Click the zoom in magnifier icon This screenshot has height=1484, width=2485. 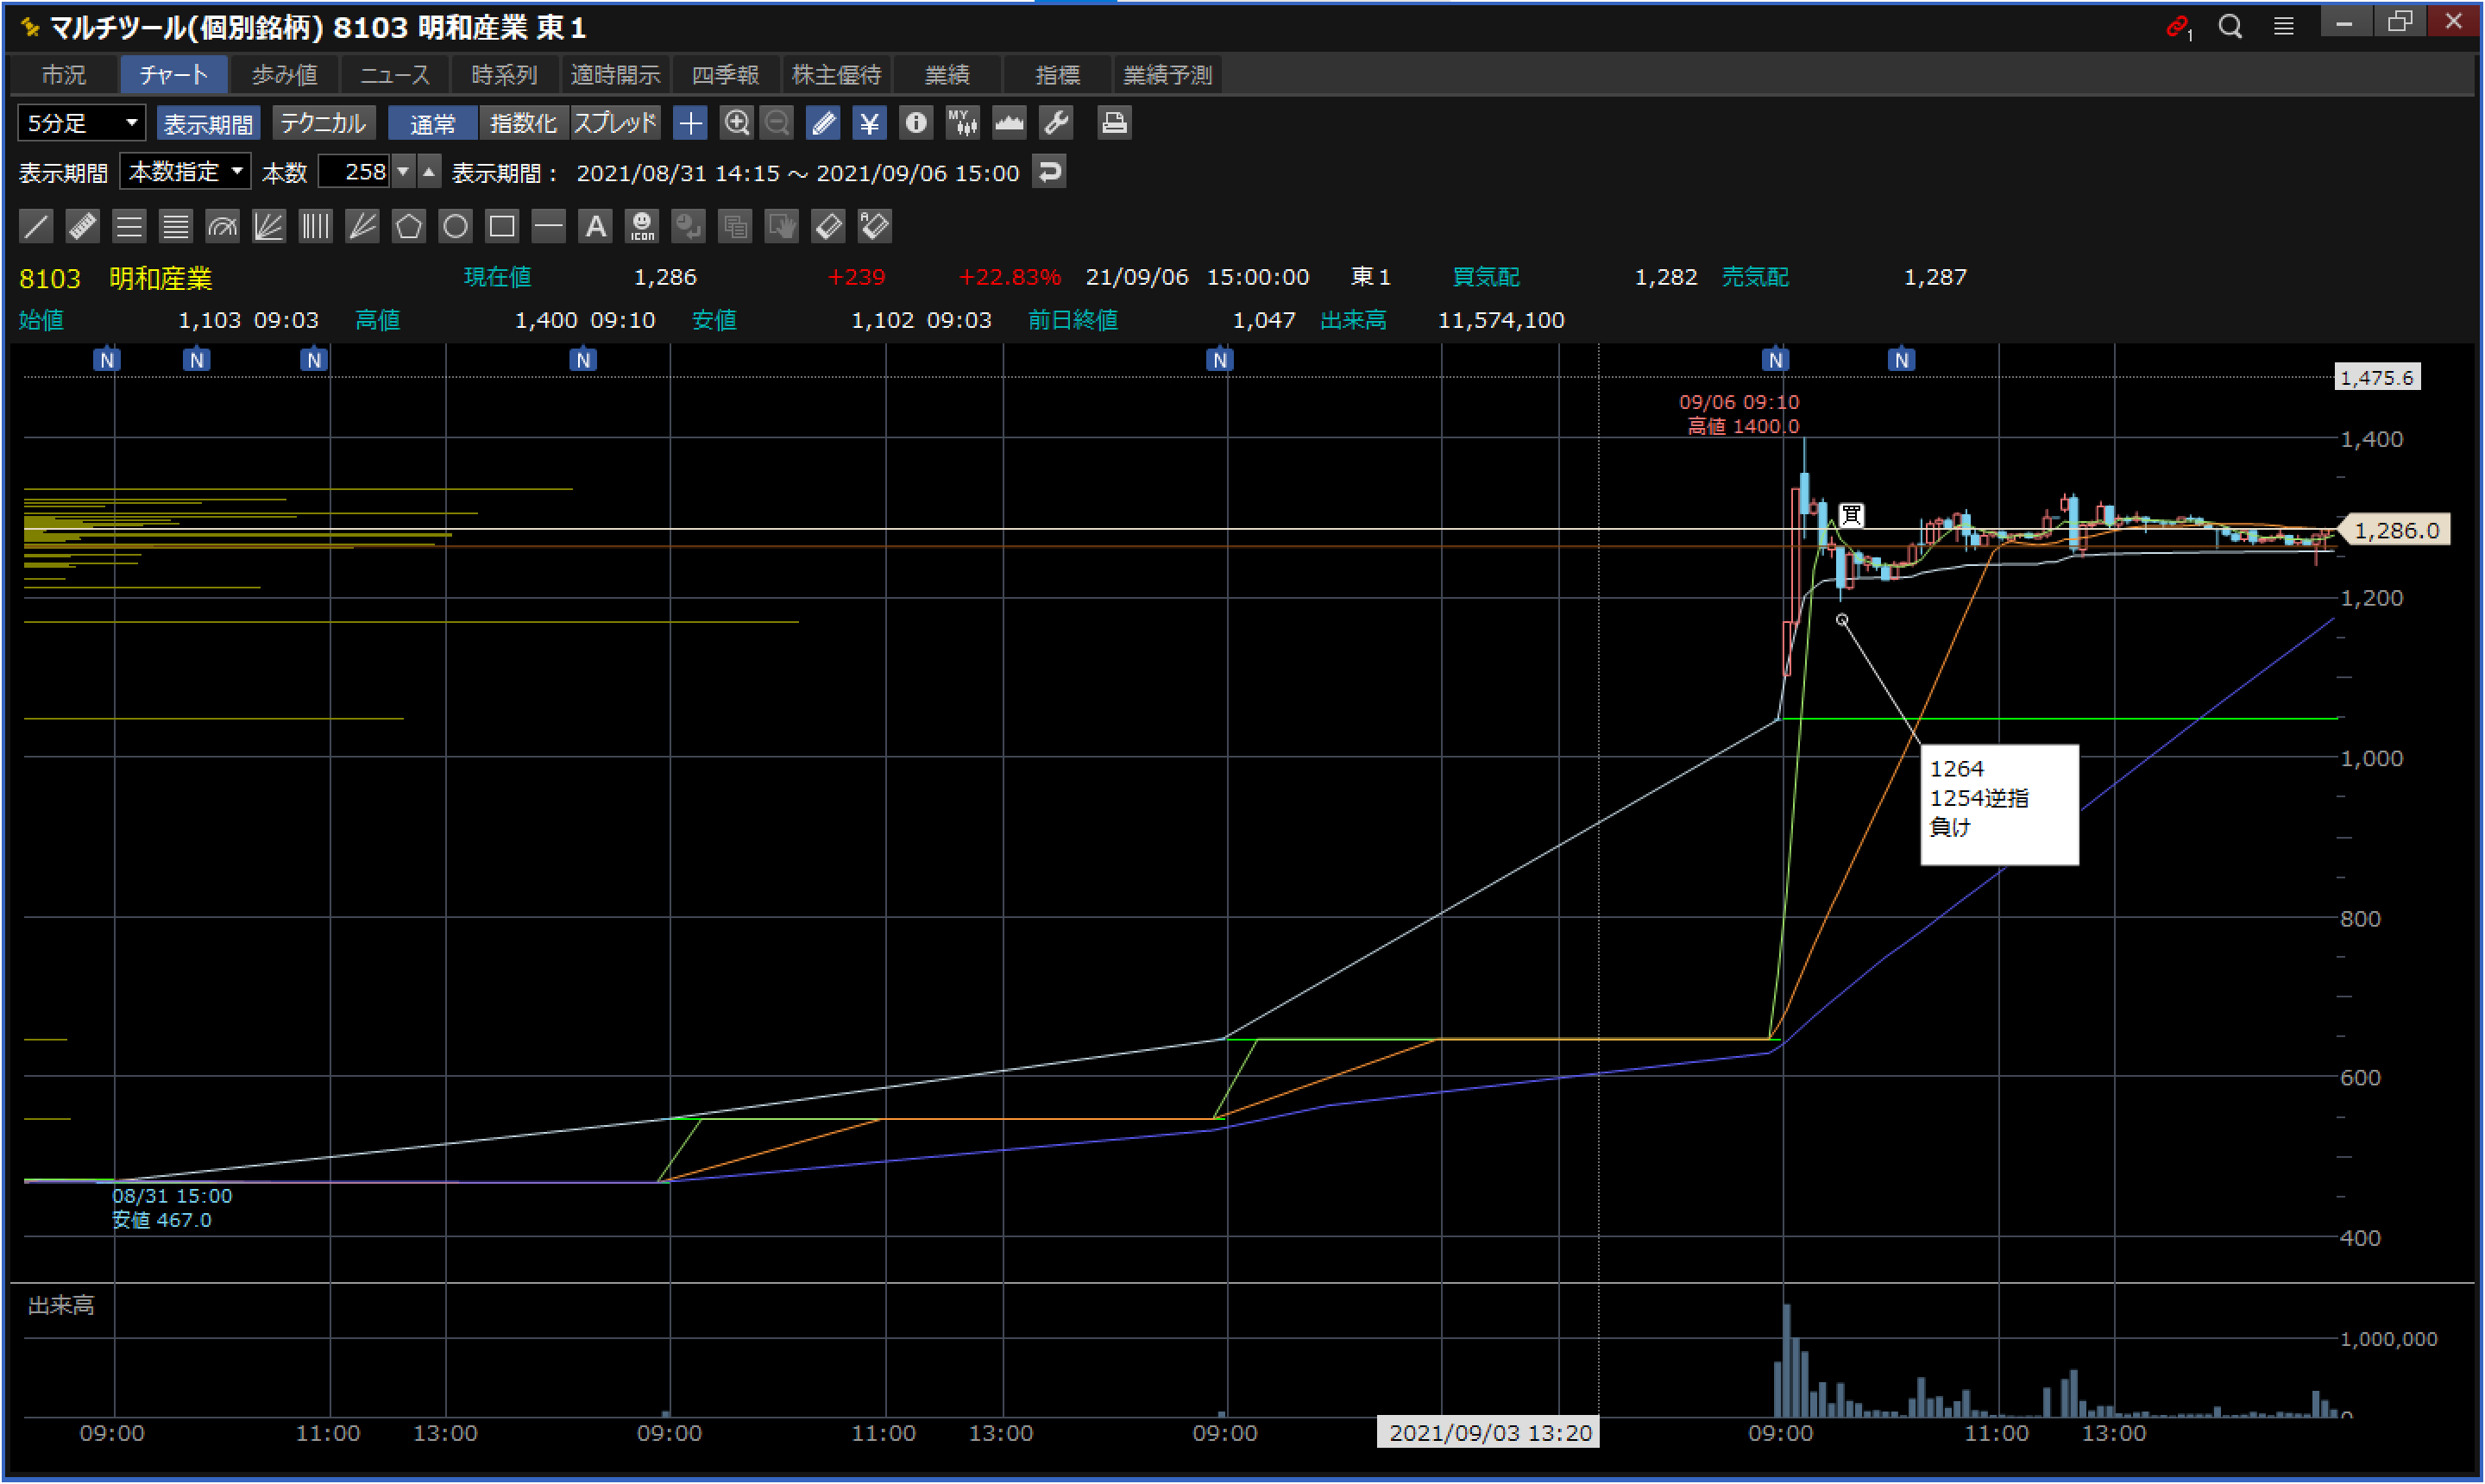click(737, 123)
